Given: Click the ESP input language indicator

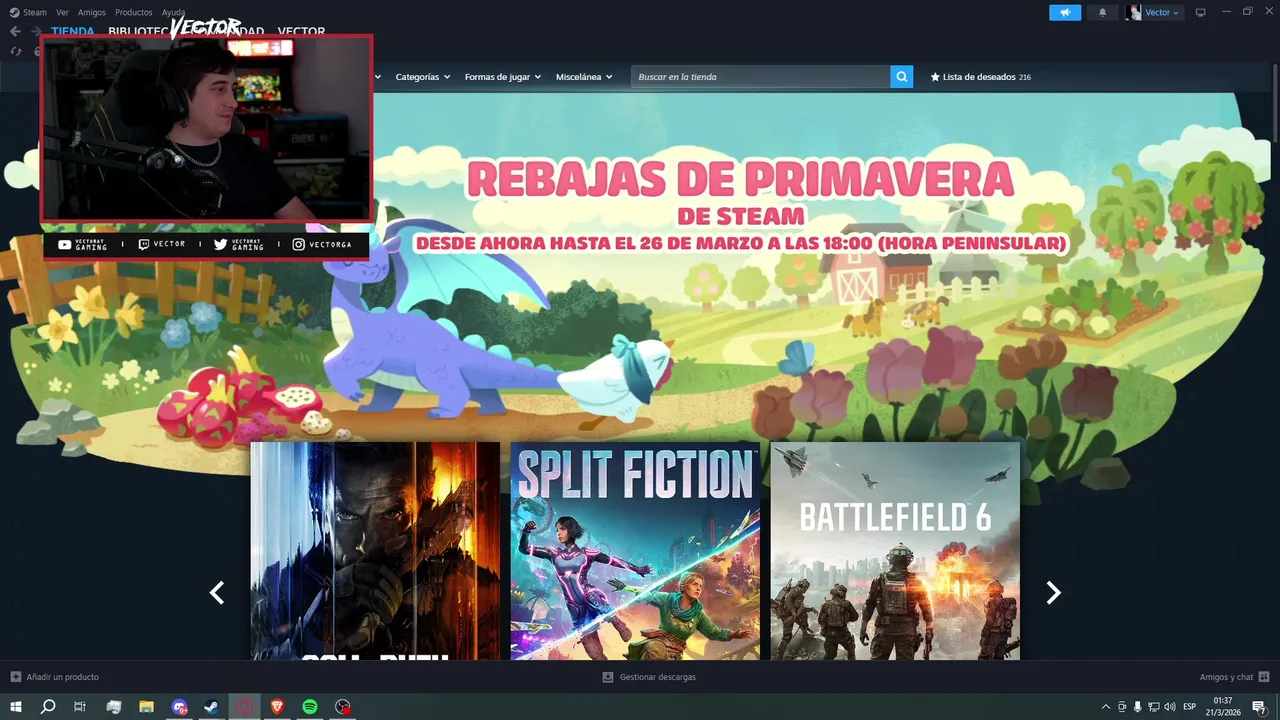Looking at the screenshot, I should [x=1190, y=706].
